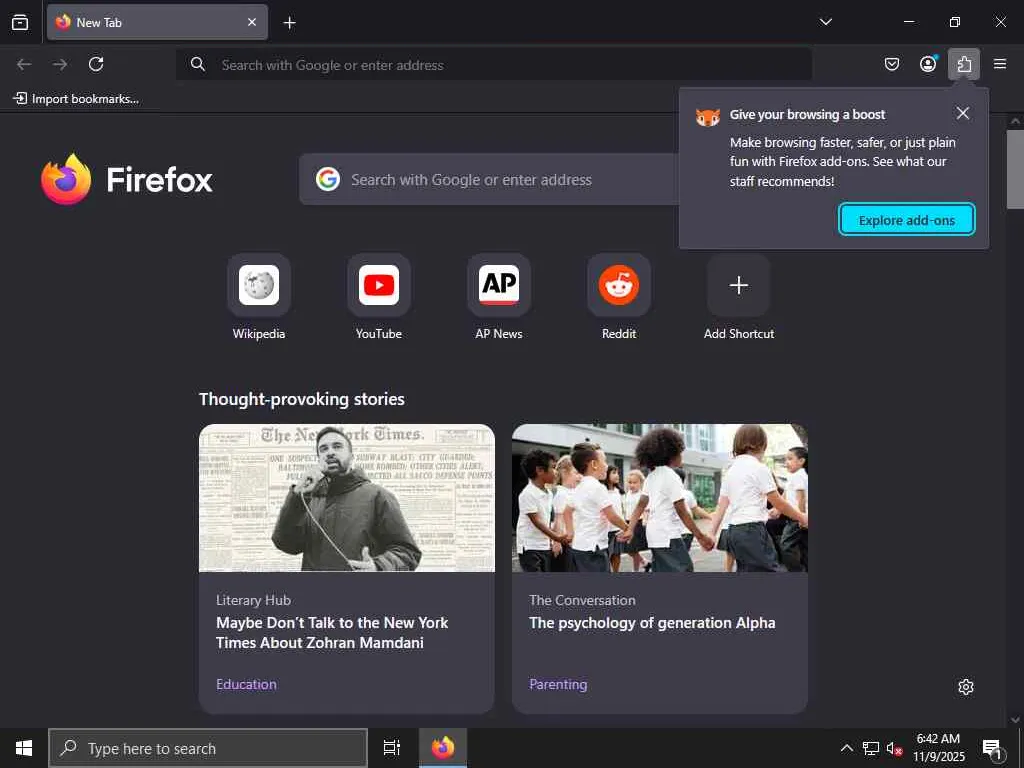Dismiss the browsing boost popup
Viewport: 1024px width, 768px height.
[963, 113]
